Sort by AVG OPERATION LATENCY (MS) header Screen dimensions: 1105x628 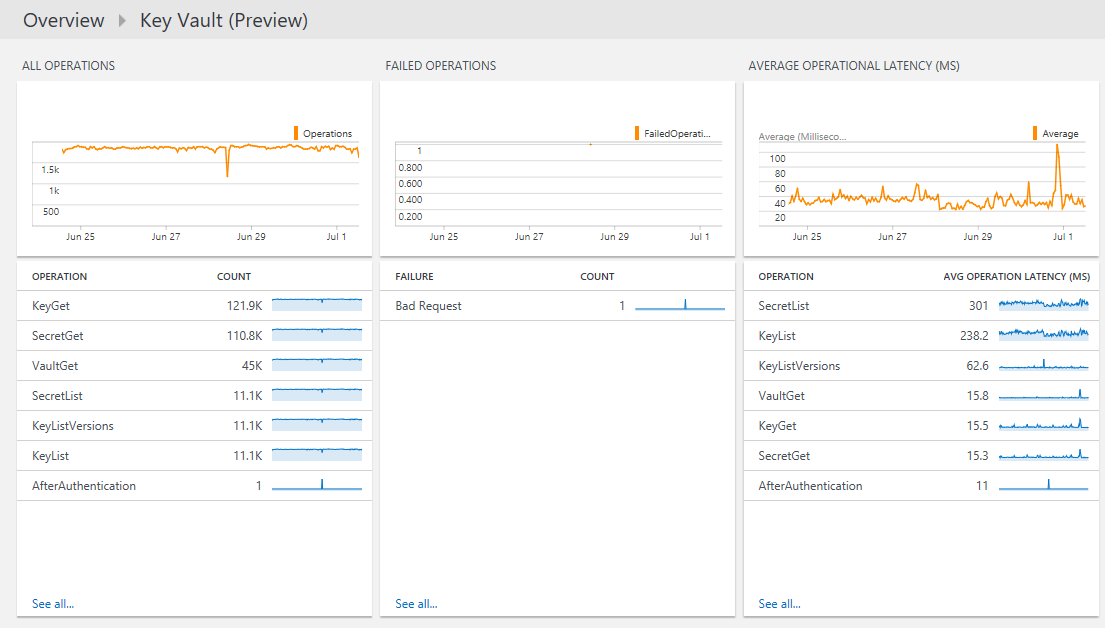point(1016,276)
